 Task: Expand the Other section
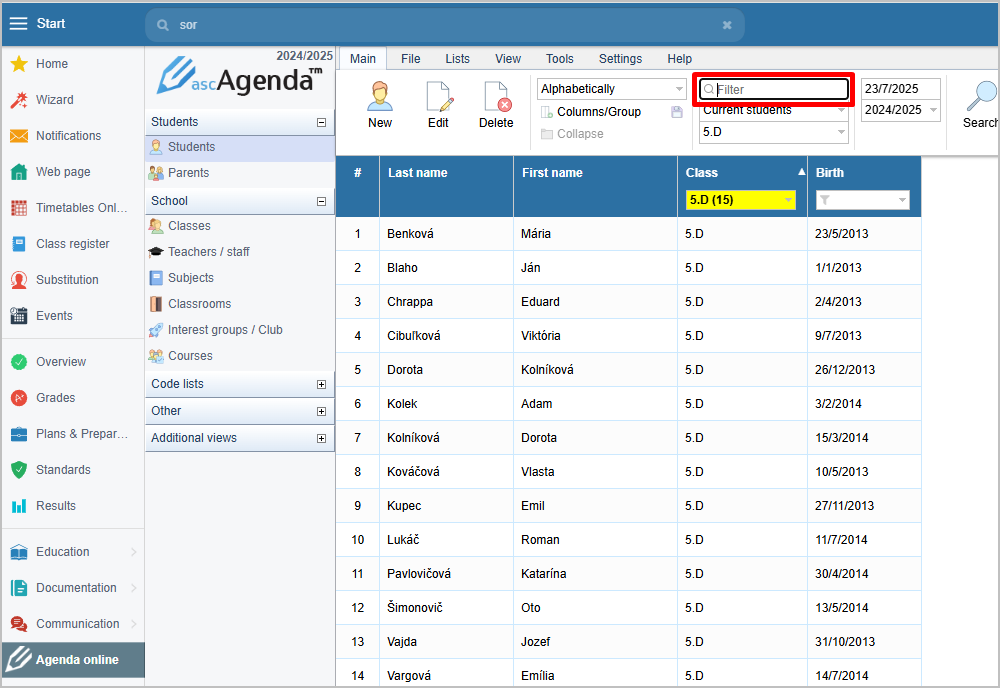tap(321, 411)
